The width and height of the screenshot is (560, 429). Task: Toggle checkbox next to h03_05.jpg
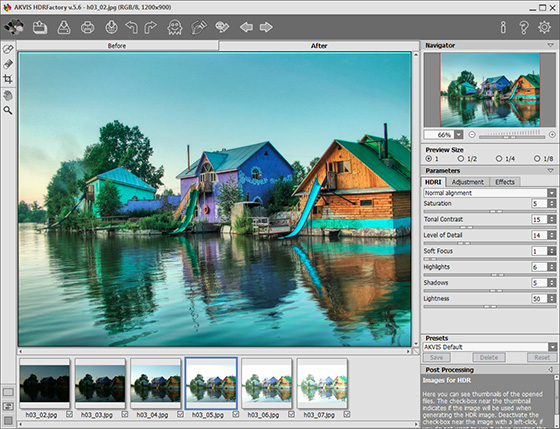click(x=236, y=414)
